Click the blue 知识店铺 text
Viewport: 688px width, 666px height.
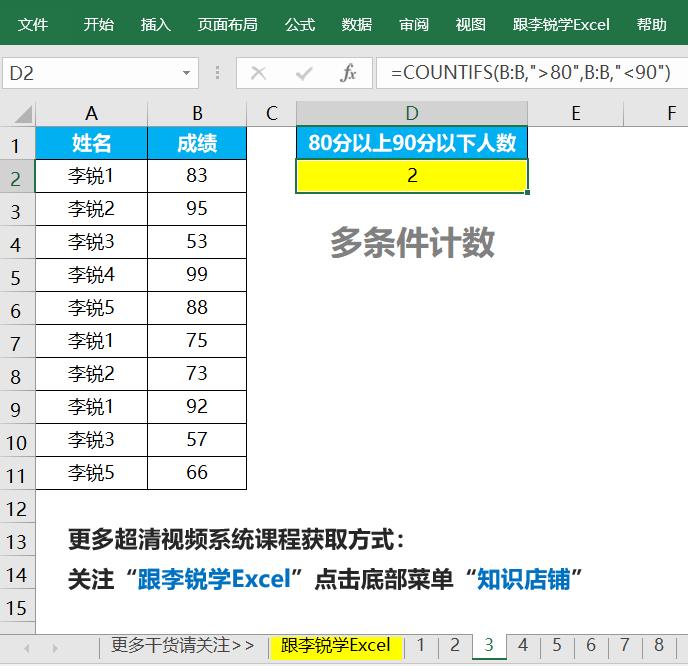click(x=523, y=579)
